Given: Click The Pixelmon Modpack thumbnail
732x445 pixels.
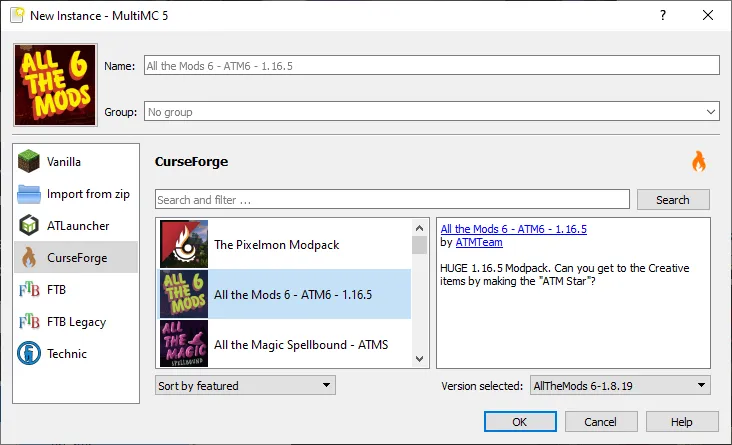Looking at the screenshot, I should coord(184,244).
